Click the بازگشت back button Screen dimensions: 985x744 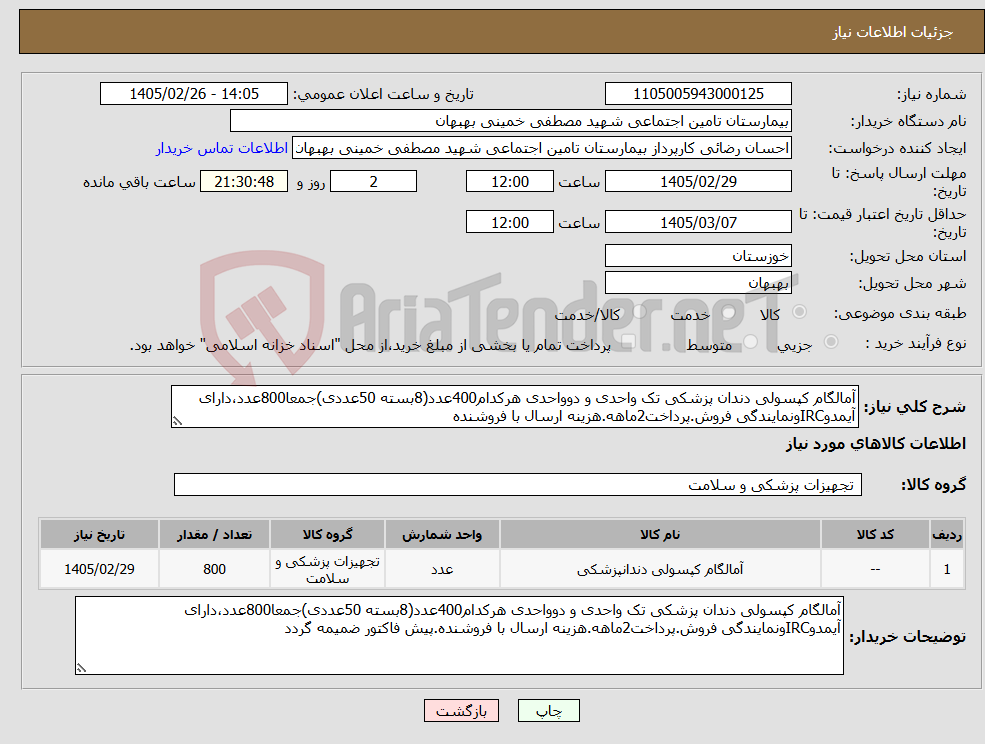pos(461,711)
